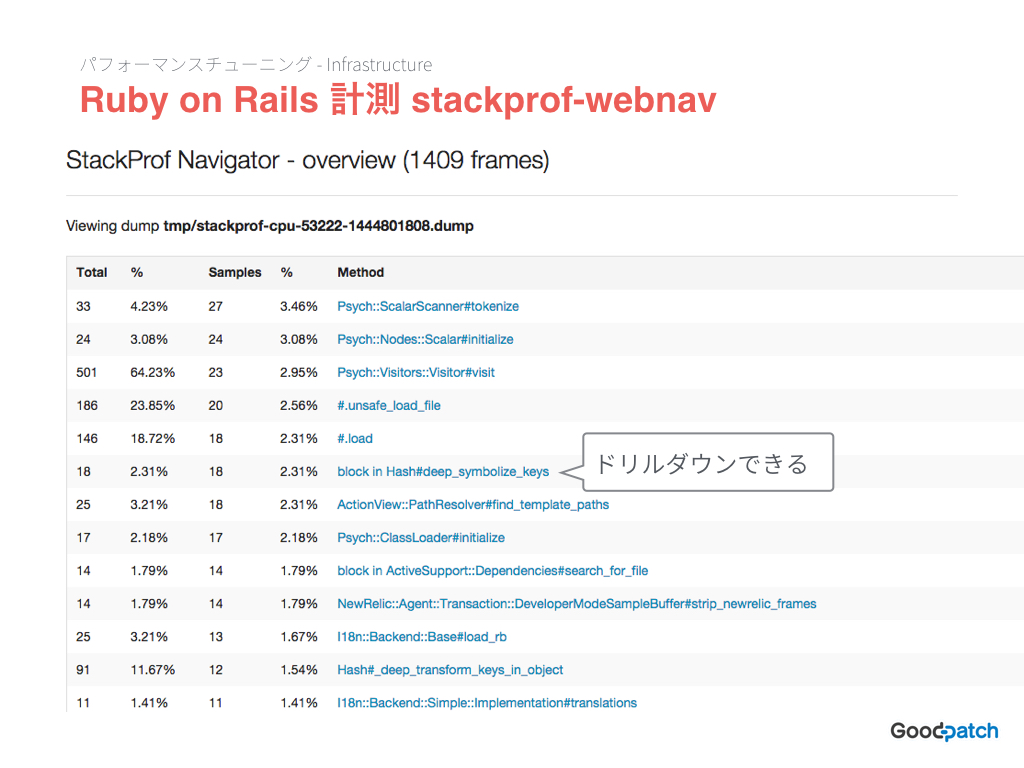Viewport: 1024px width, 768px height.
Task: Open the Psych::Nodes::Scalar#initialize link
Action: (425, 340)
